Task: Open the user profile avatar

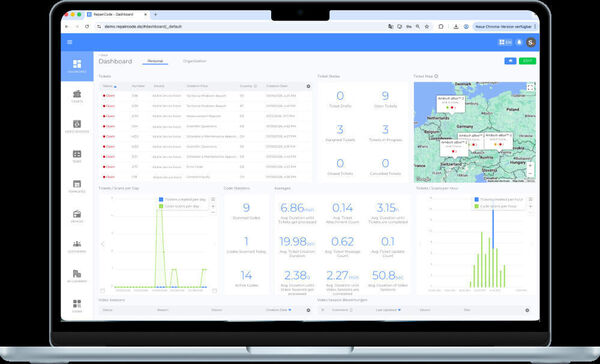Action: click(x=531, y=42)
